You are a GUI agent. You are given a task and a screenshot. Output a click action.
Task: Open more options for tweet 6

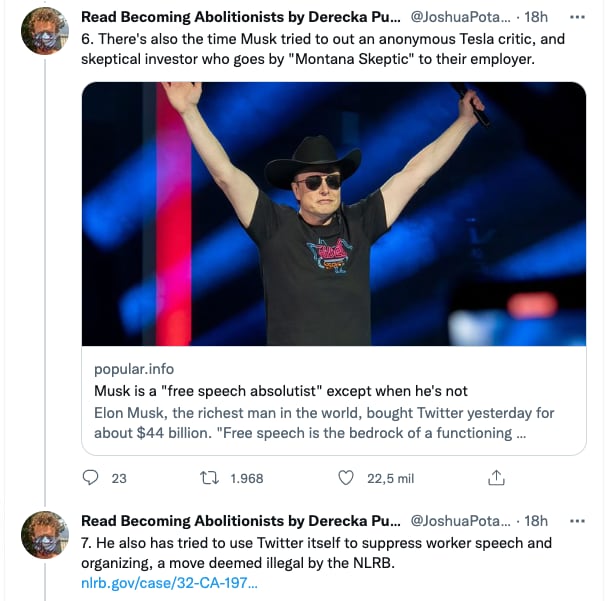(577, 18)
